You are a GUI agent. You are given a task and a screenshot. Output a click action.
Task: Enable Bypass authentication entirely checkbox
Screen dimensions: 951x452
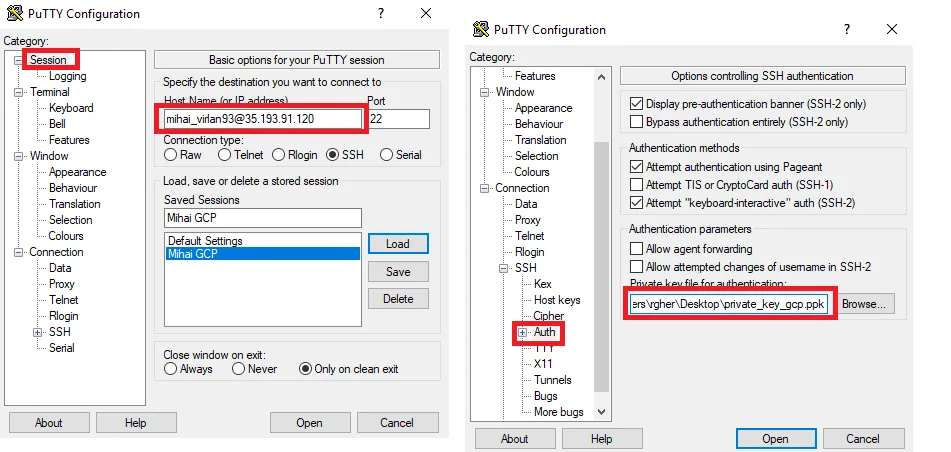click(x=636, y=121)
